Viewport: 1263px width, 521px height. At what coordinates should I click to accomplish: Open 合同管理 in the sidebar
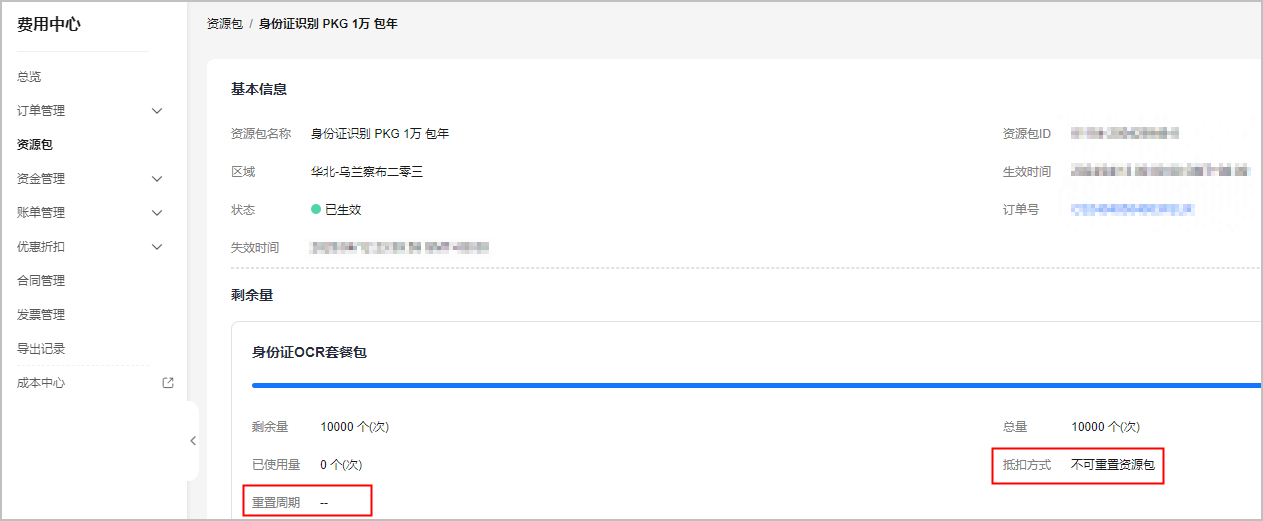(41, 281)
